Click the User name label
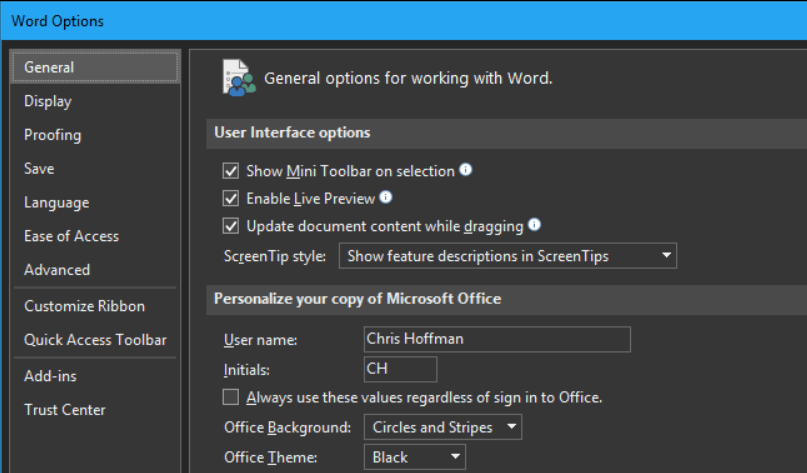Image resolution: width=807 pixels, height=473 pixels. (260, 340)
